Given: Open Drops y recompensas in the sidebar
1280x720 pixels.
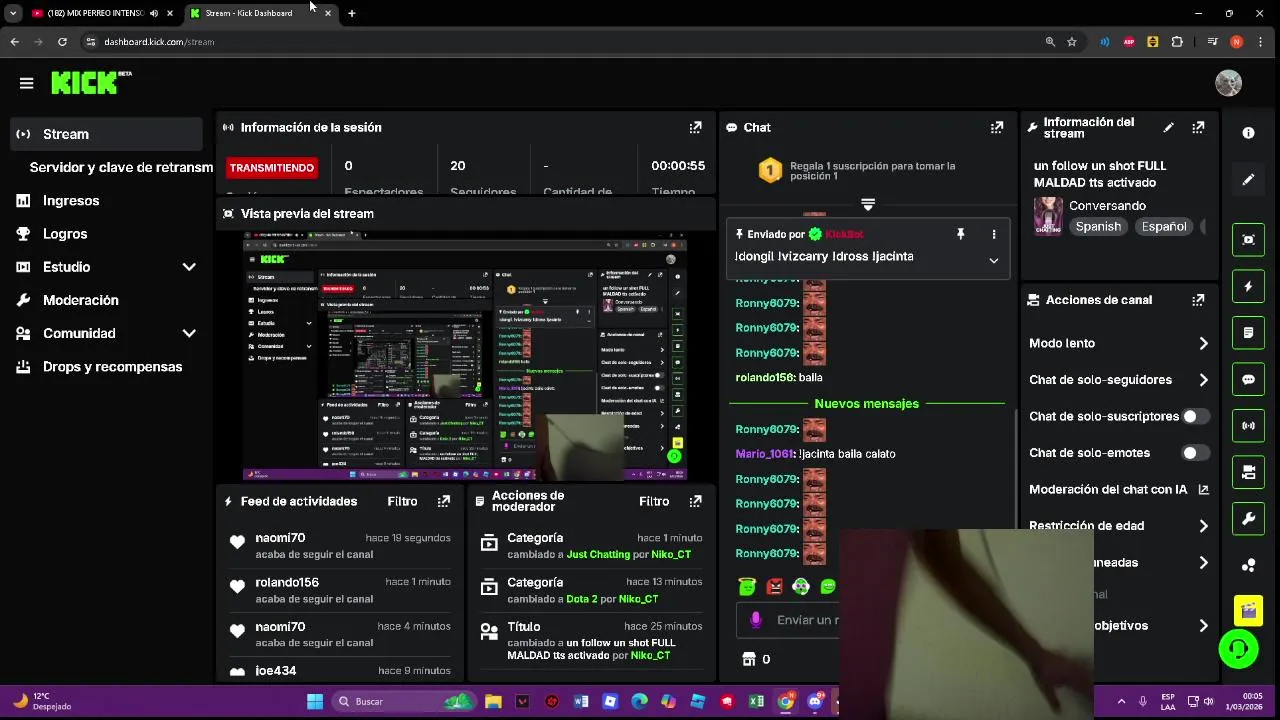Looking at the screenshot, I should coord(110,367).
